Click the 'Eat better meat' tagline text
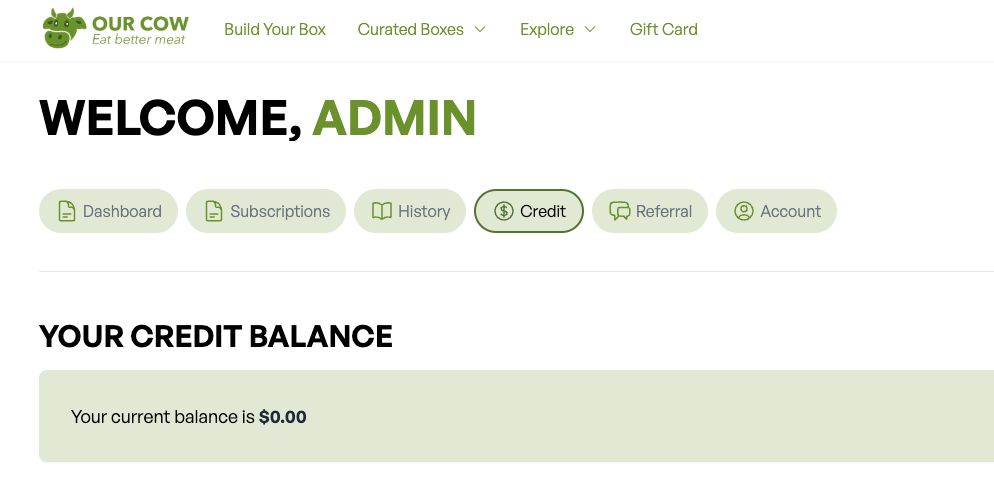 pyautogui.click(x=139, y=40)
